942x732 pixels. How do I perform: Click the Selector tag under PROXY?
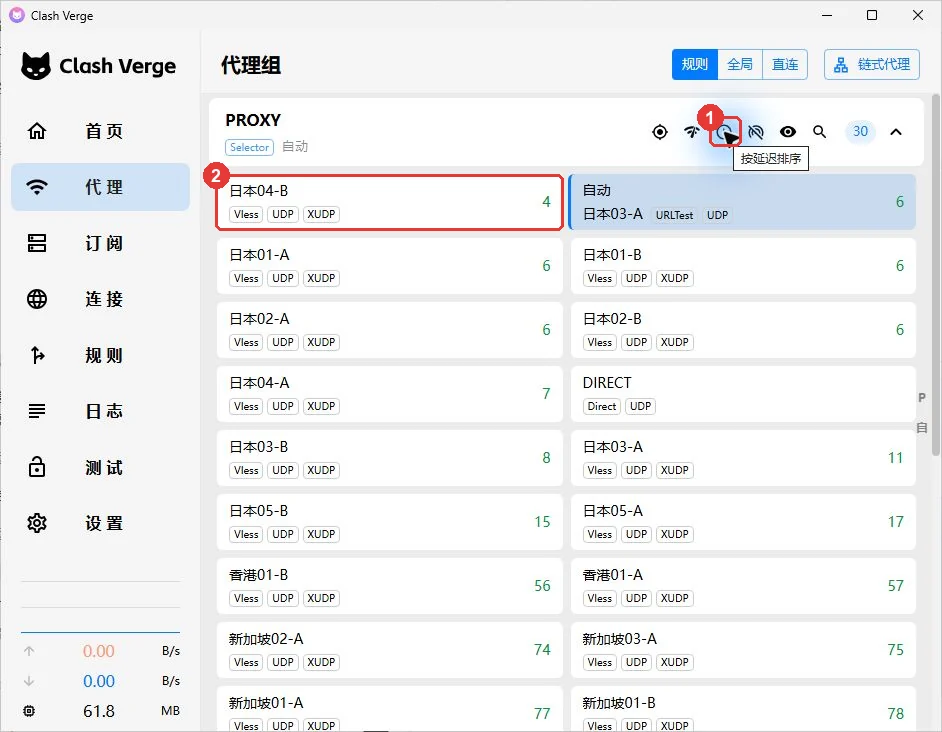click(249, 147)
